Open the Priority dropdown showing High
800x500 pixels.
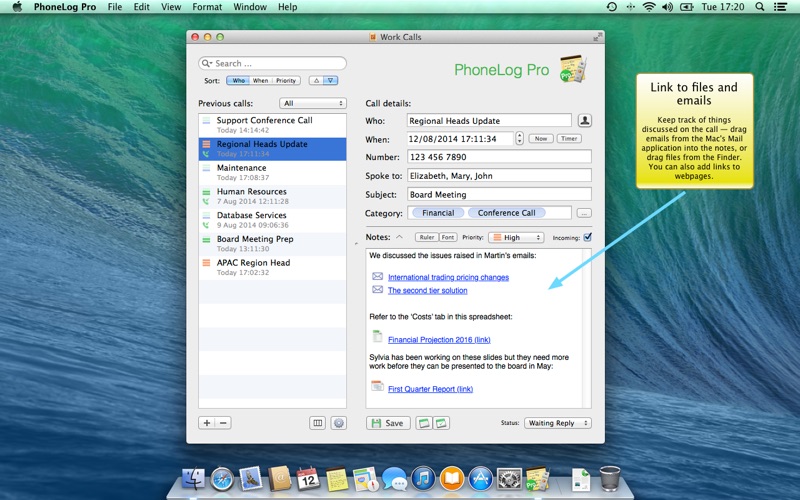tap(515, 237)
